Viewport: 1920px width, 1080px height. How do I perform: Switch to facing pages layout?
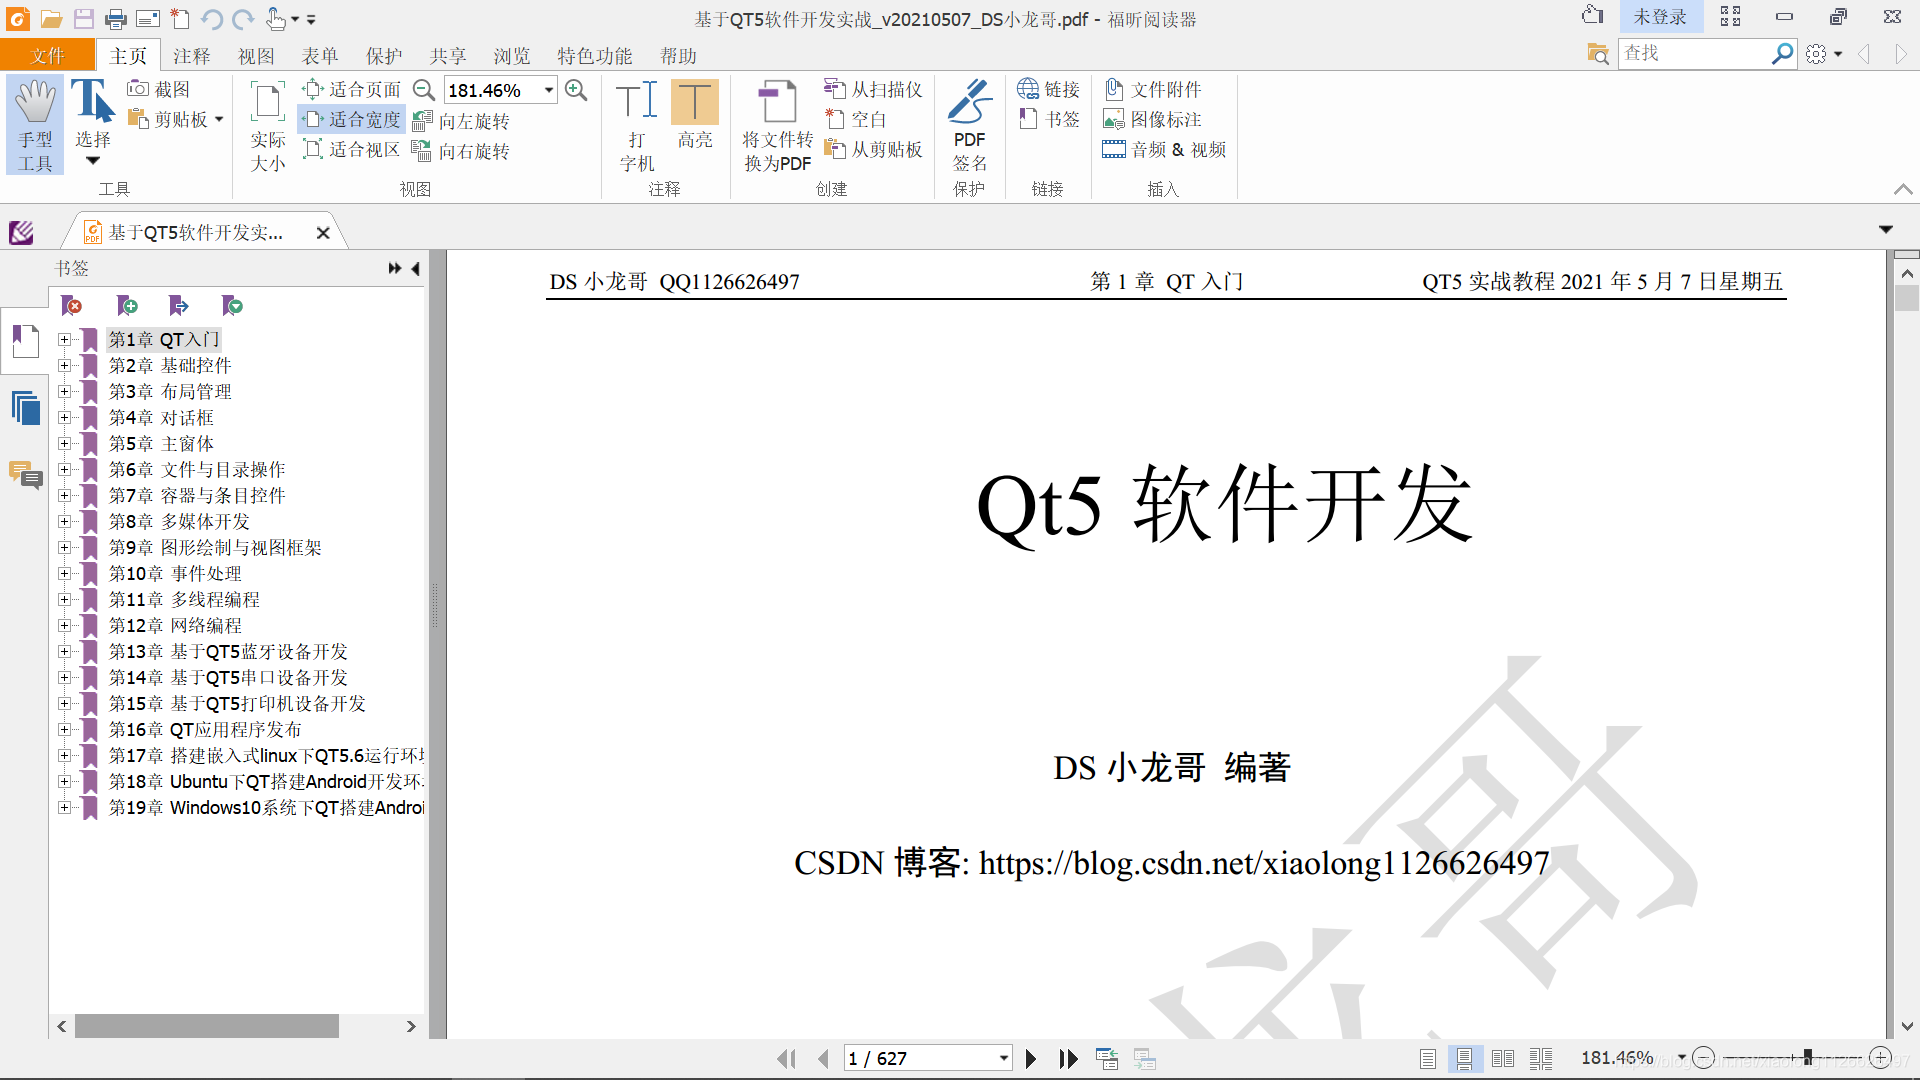point(1502,1058)
